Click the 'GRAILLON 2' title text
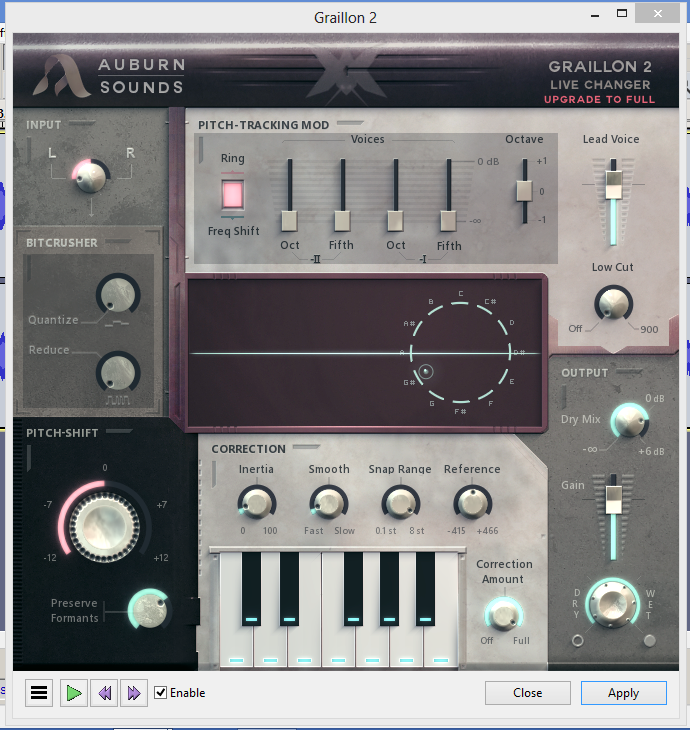The image size is (690, 730). (x=600, y=67)
